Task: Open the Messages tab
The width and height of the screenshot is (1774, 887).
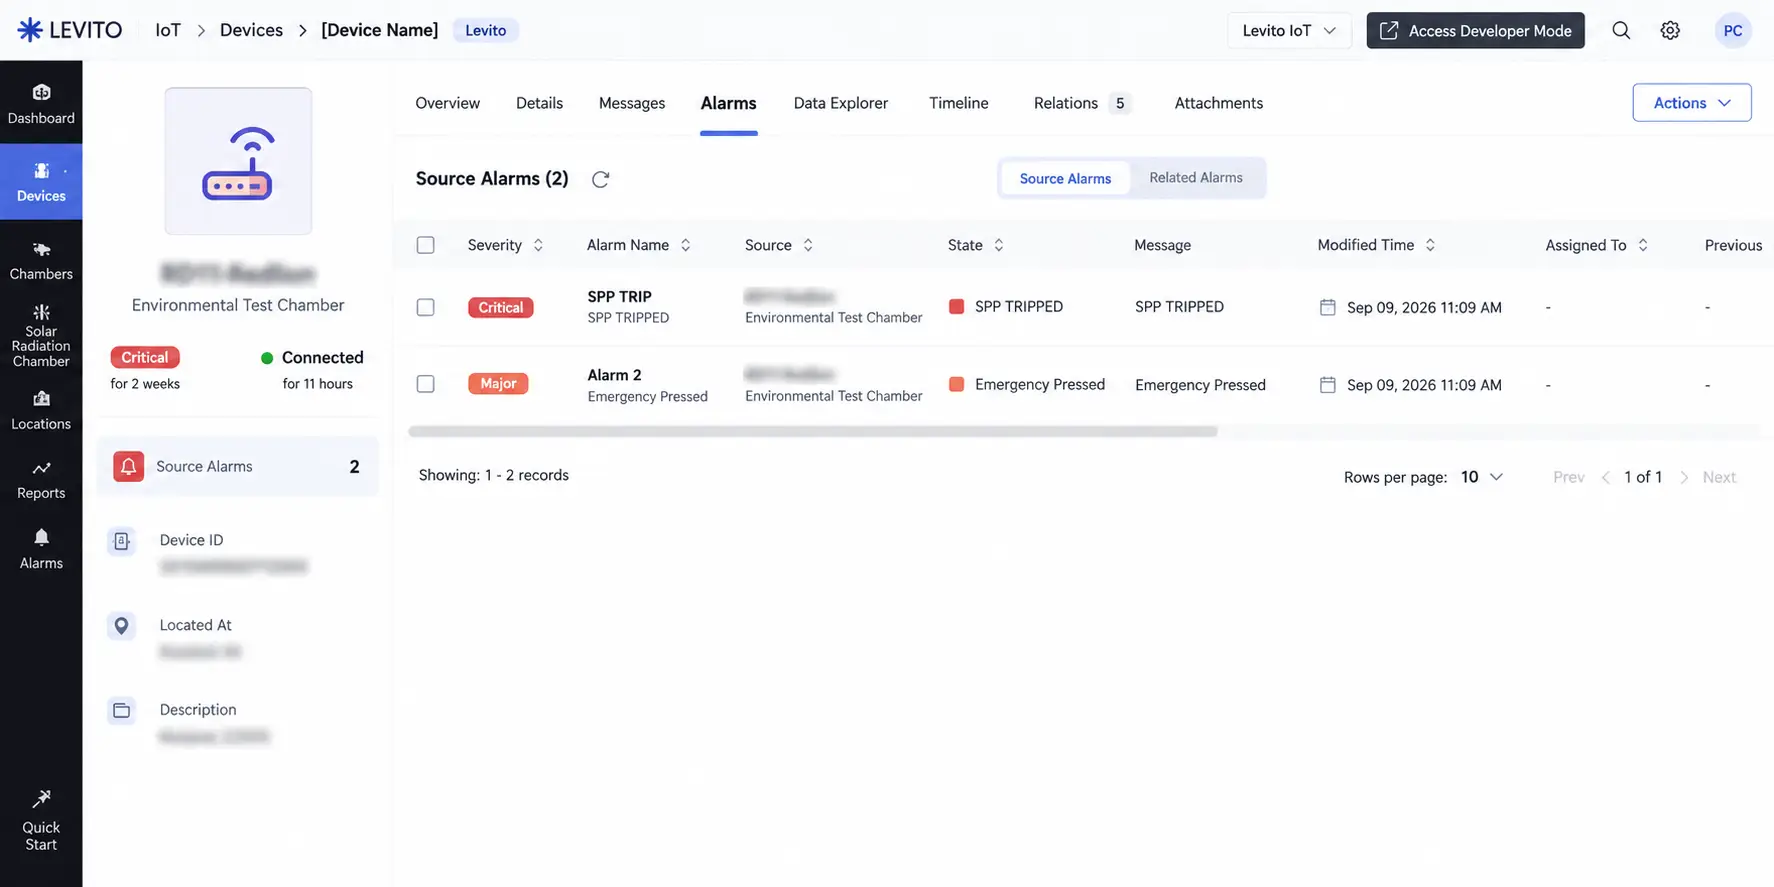Action: click(x=632, y=103)
